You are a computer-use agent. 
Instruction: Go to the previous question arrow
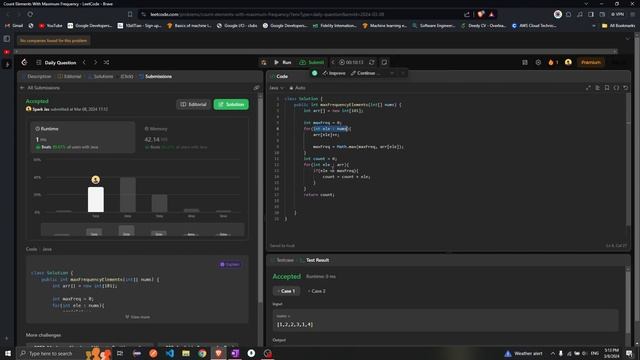click(84, 62)
